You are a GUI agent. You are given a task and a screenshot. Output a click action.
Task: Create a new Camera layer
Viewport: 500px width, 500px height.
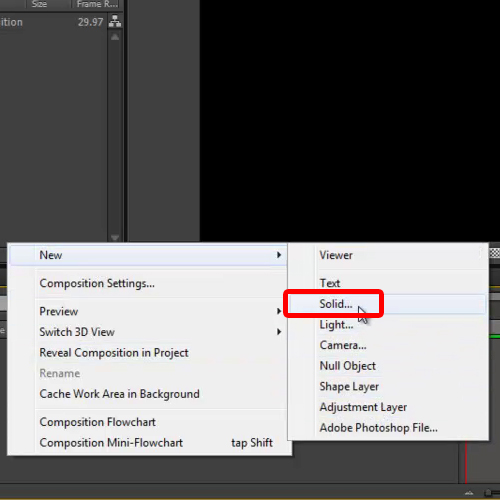388,345
